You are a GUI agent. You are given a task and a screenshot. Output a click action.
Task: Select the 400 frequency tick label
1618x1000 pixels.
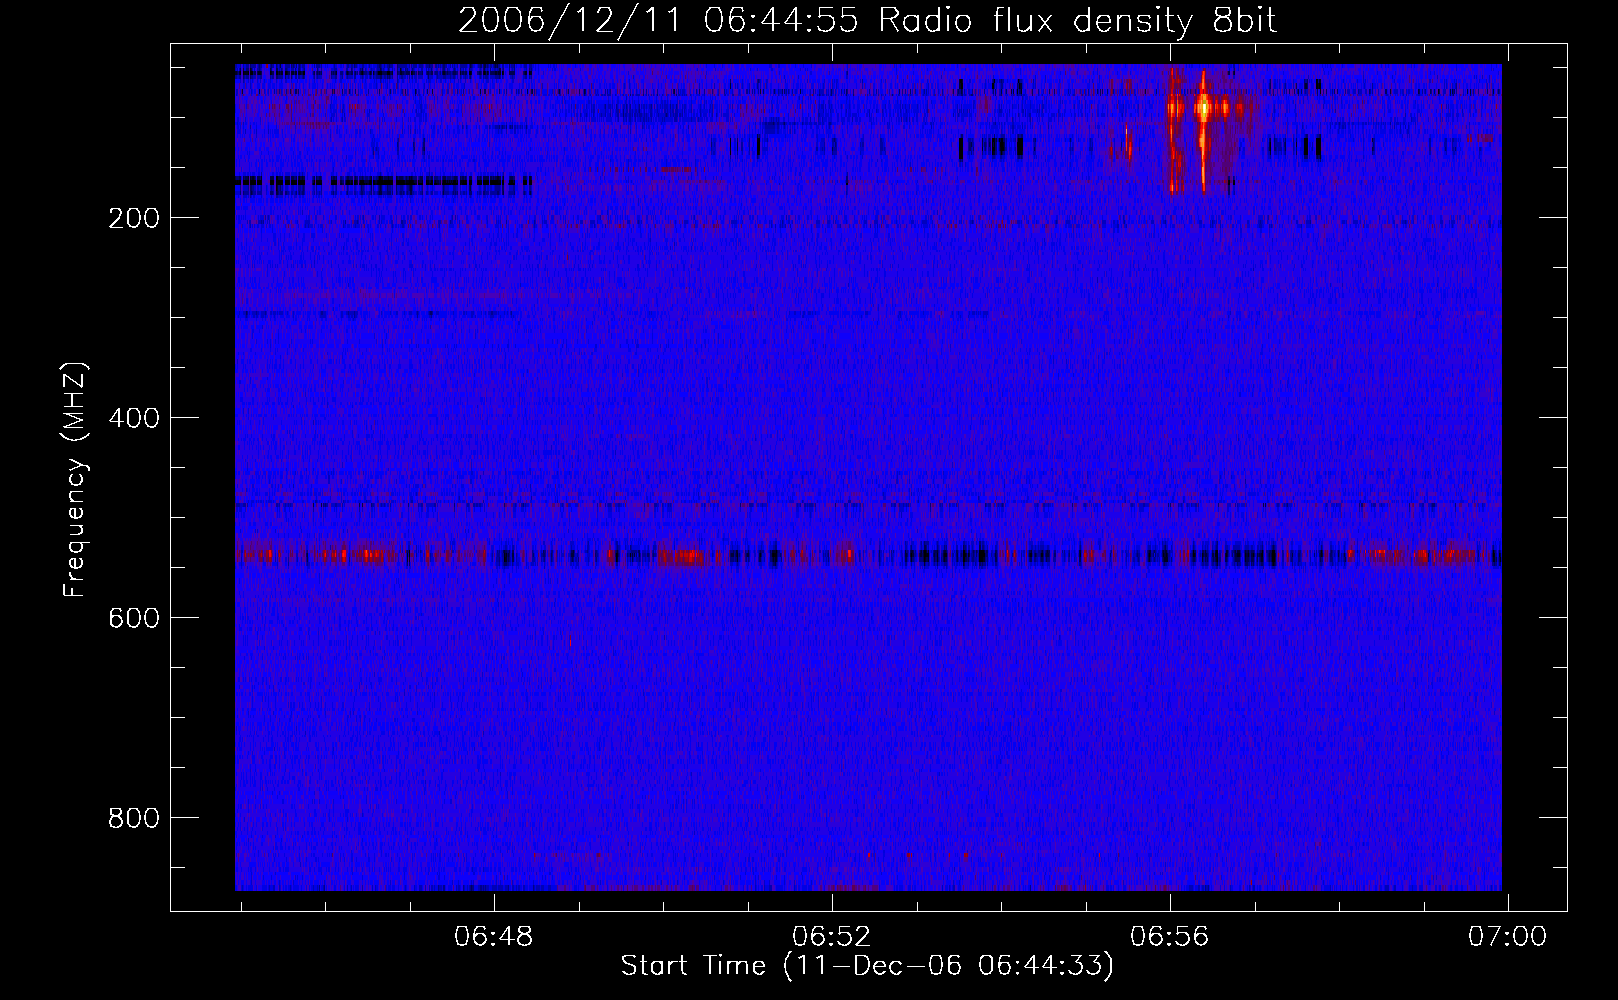click(x=134, y=418)
